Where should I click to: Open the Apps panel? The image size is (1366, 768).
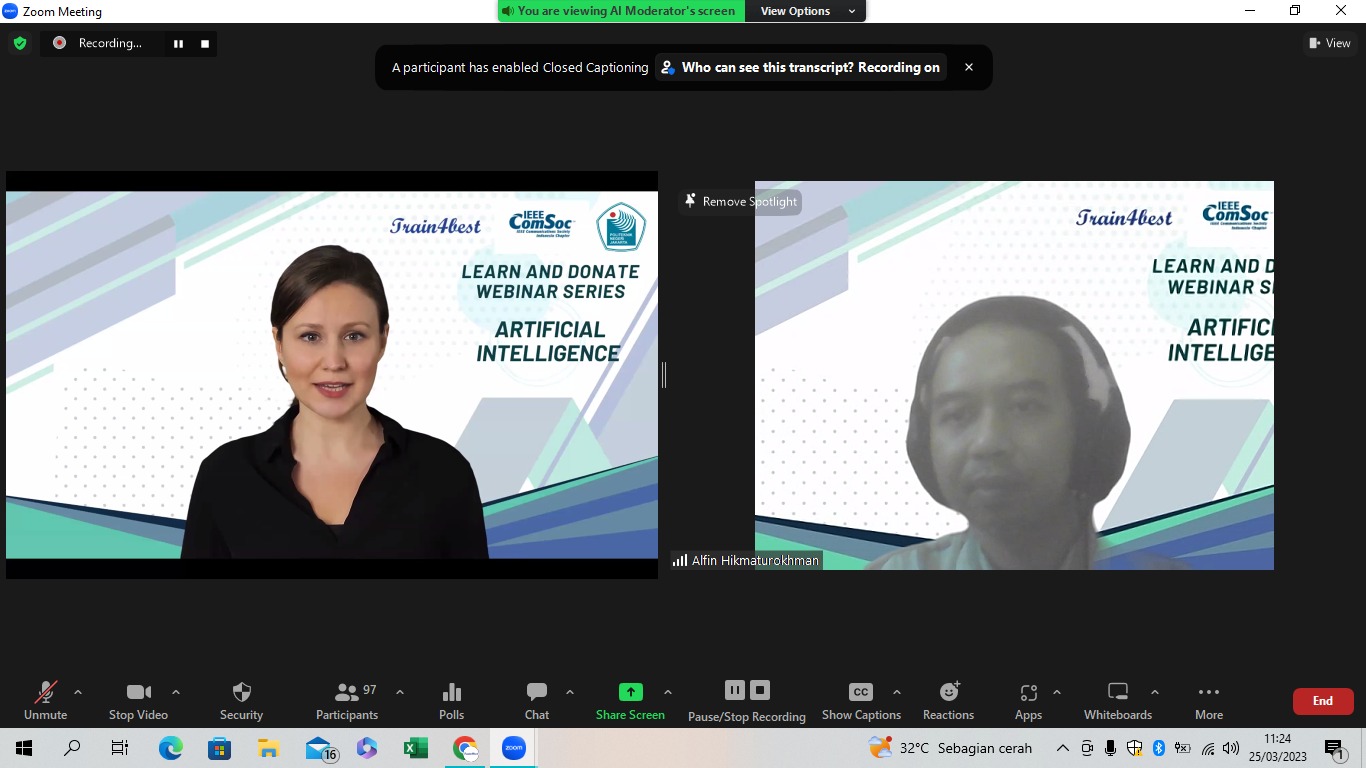pos(1028,692)
